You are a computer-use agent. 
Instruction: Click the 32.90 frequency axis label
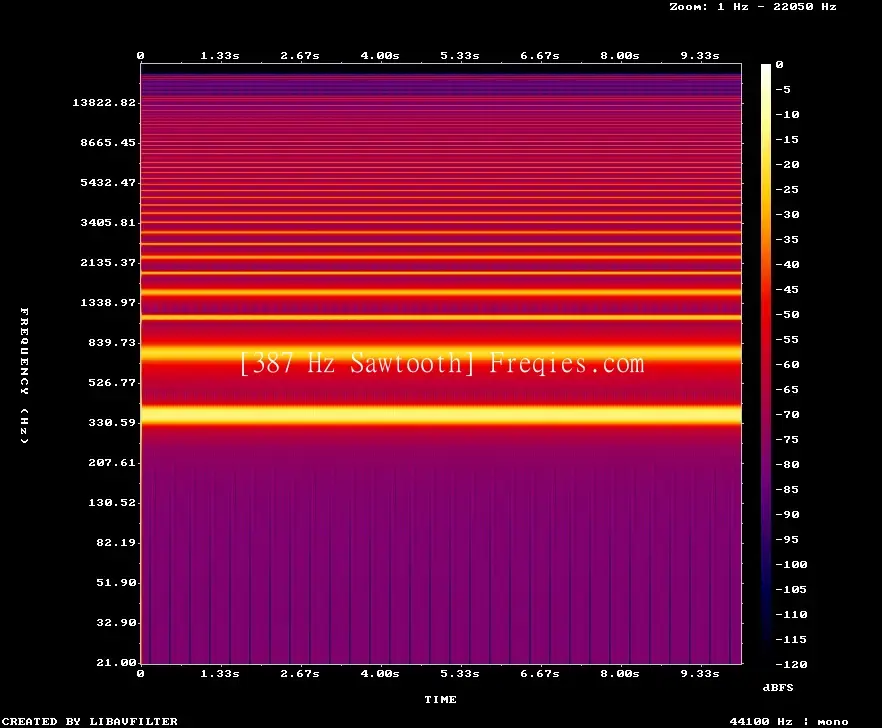[116, 622]
